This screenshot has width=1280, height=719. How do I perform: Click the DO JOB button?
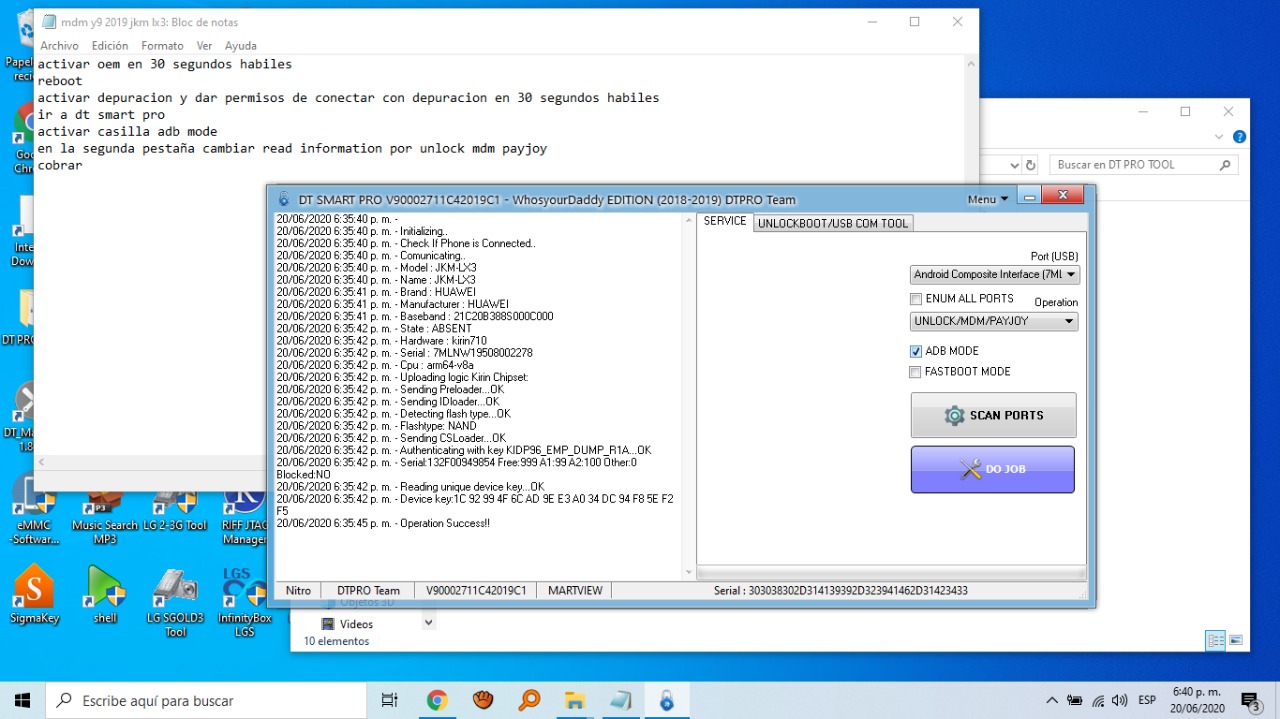[993, 469]
